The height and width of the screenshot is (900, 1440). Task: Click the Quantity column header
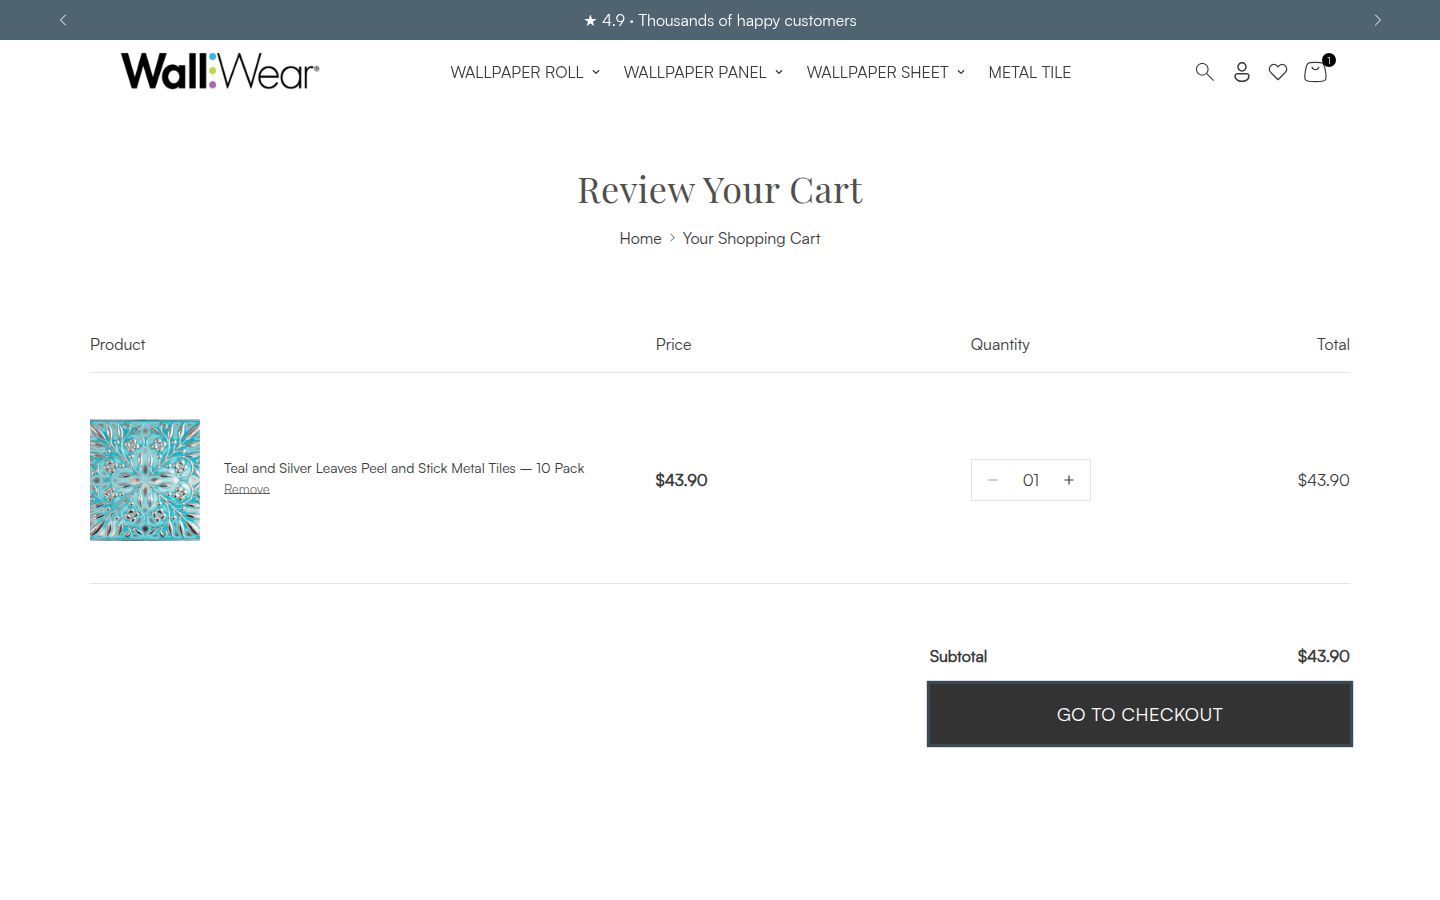click(x=1000, y=344)
